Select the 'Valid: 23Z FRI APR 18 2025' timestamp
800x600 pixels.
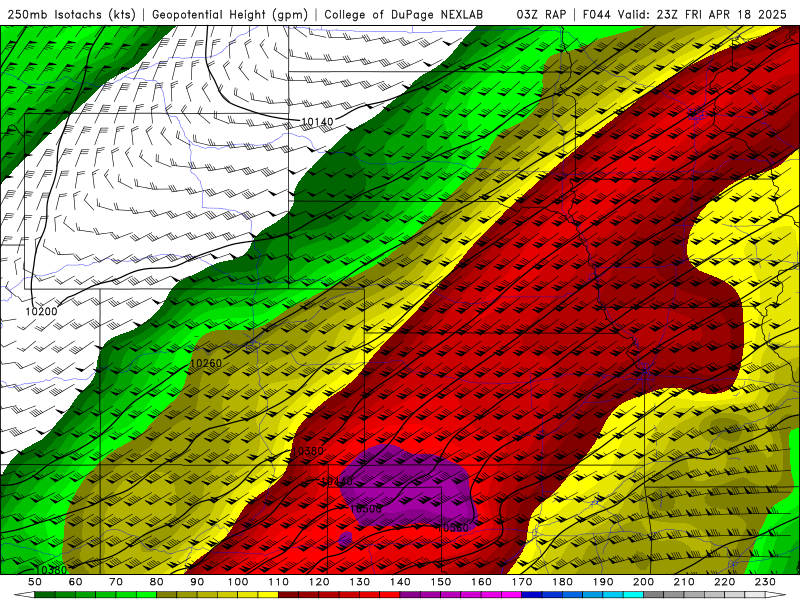point(702,14)
